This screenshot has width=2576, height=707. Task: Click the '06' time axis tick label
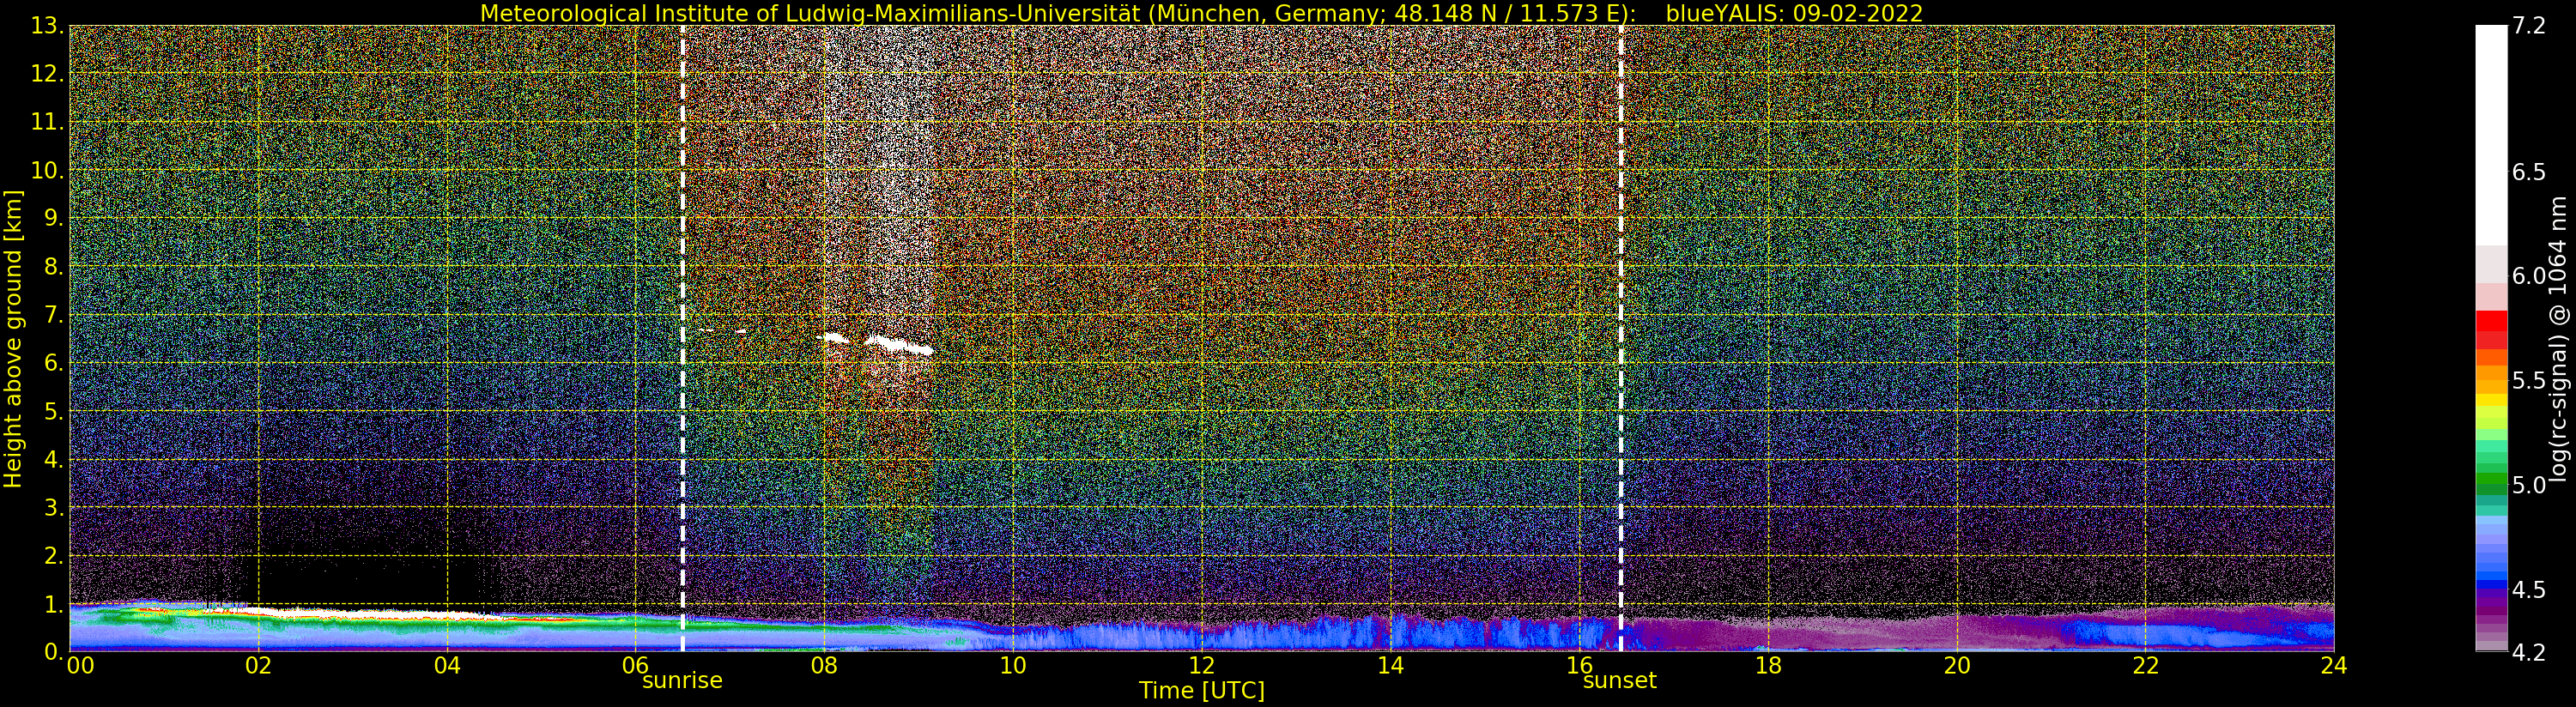coord(635,666)
